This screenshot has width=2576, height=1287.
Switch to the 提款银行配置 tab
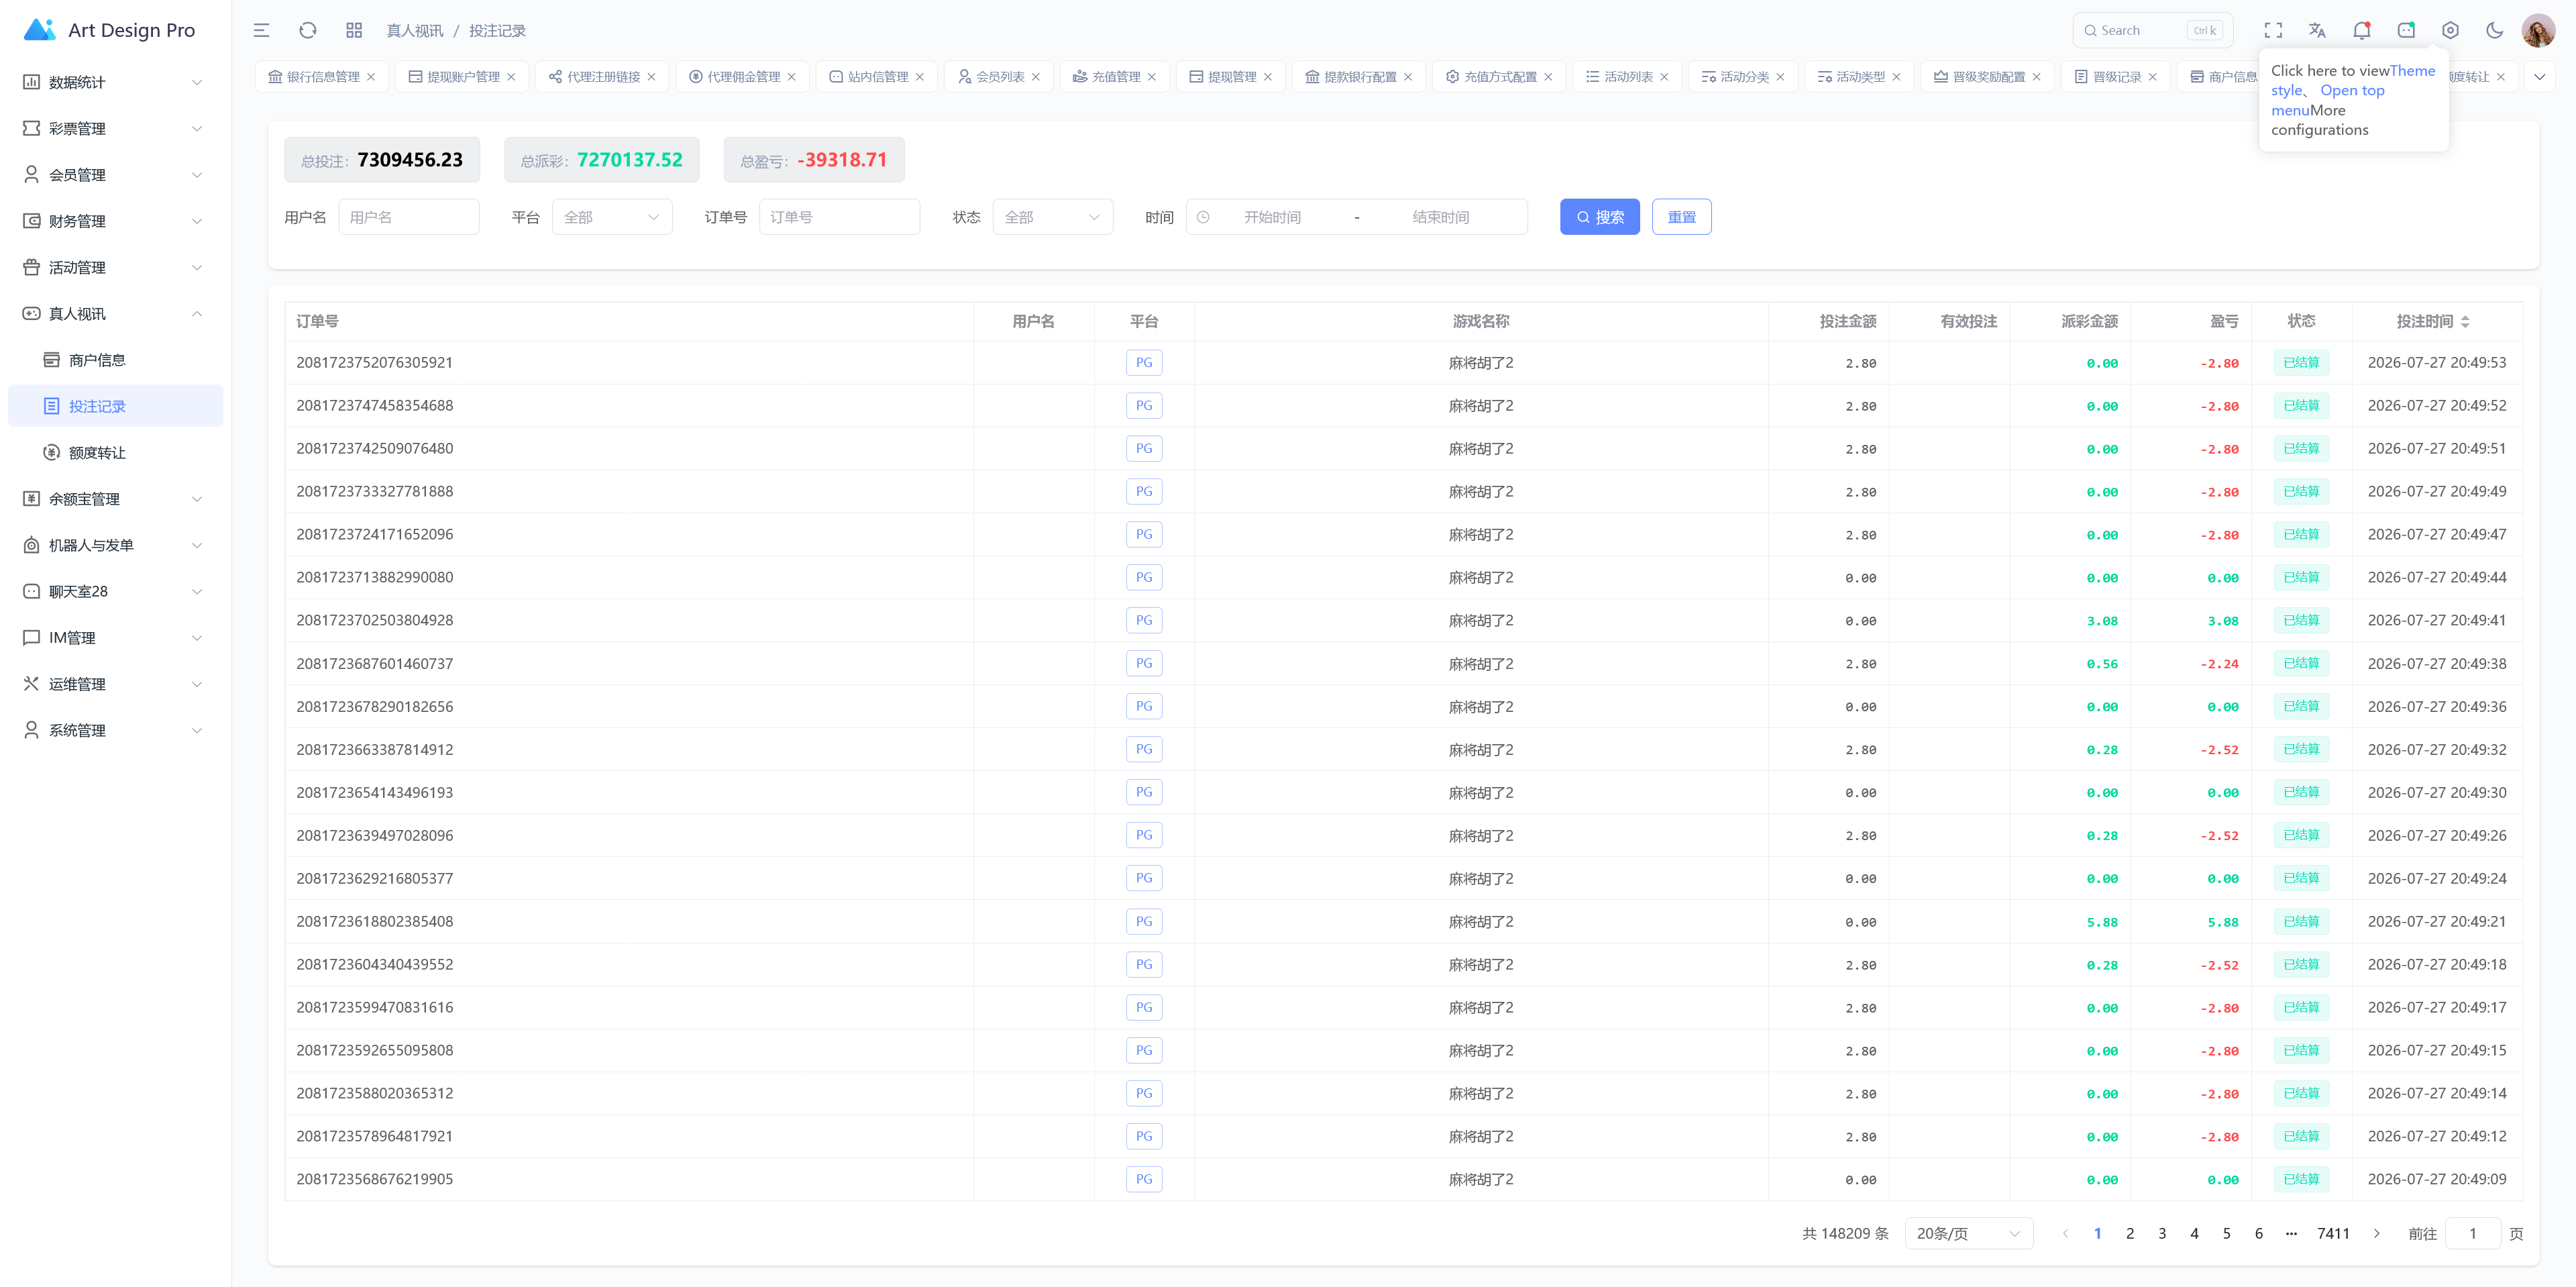click(1358, 77)
